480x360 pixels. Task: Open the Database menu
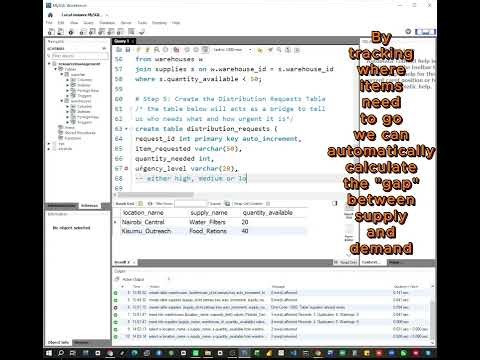(107, 23)
